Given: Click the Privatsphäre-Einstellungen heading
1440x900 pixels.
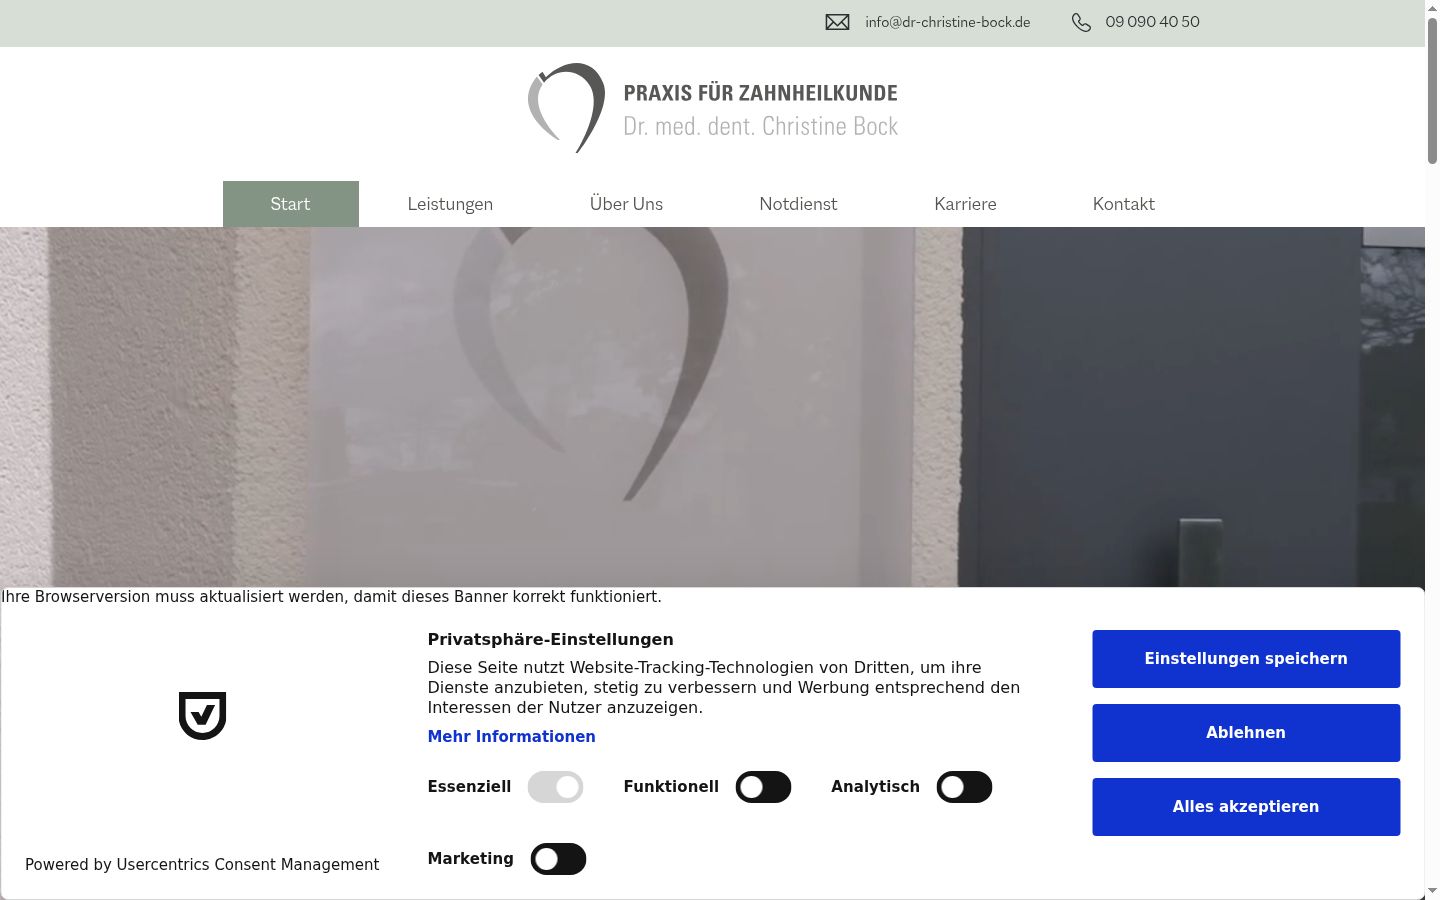Looking at the screenshot, I should (550, 640).
